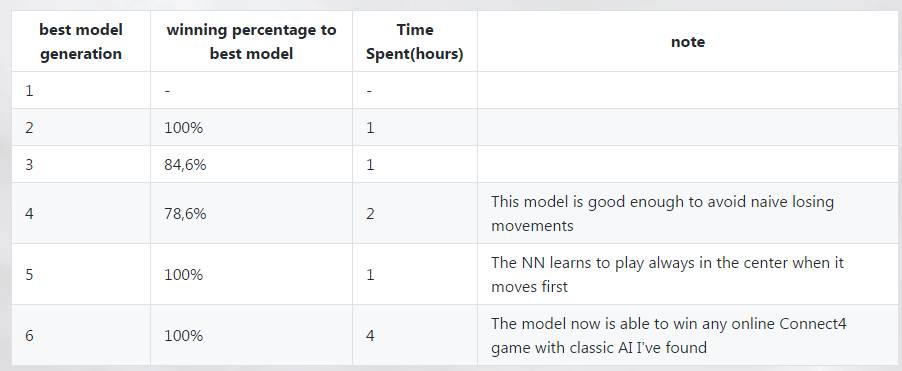Select the generation 4 cell
Screen dimensions: 902x371
[81, 213]
